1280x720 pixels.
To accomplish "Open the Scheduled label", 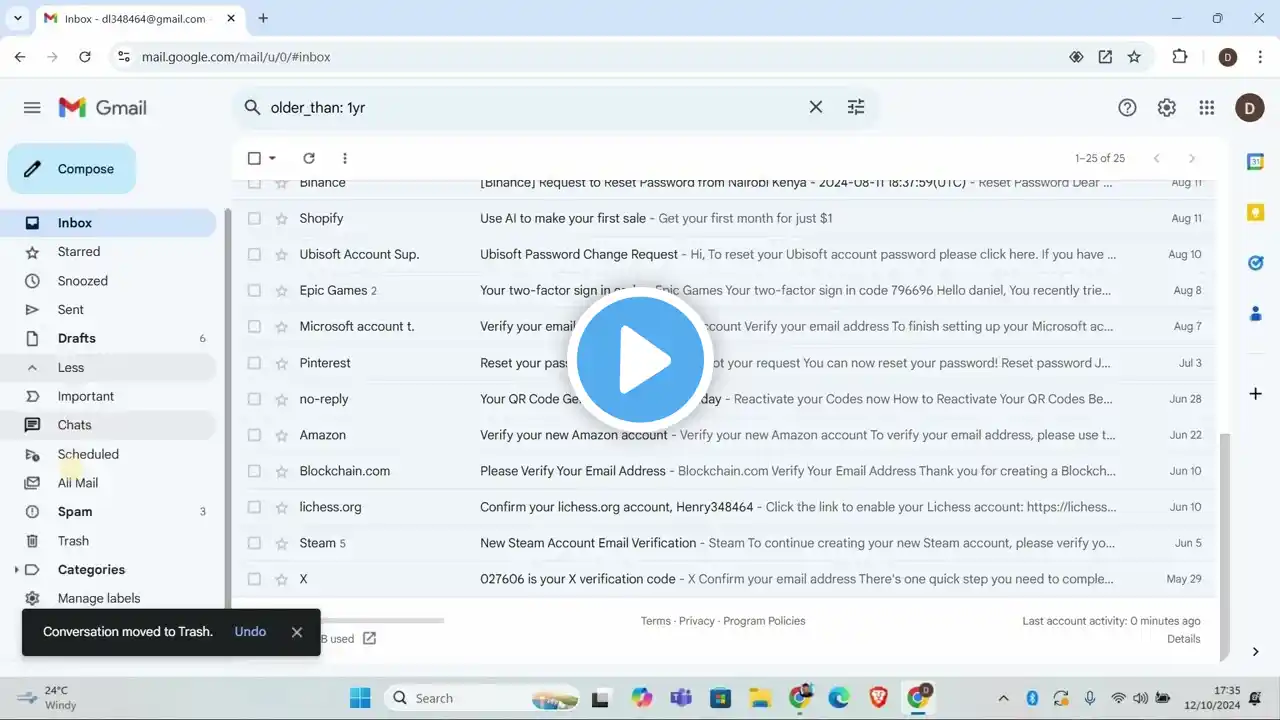I will (108, 454).
